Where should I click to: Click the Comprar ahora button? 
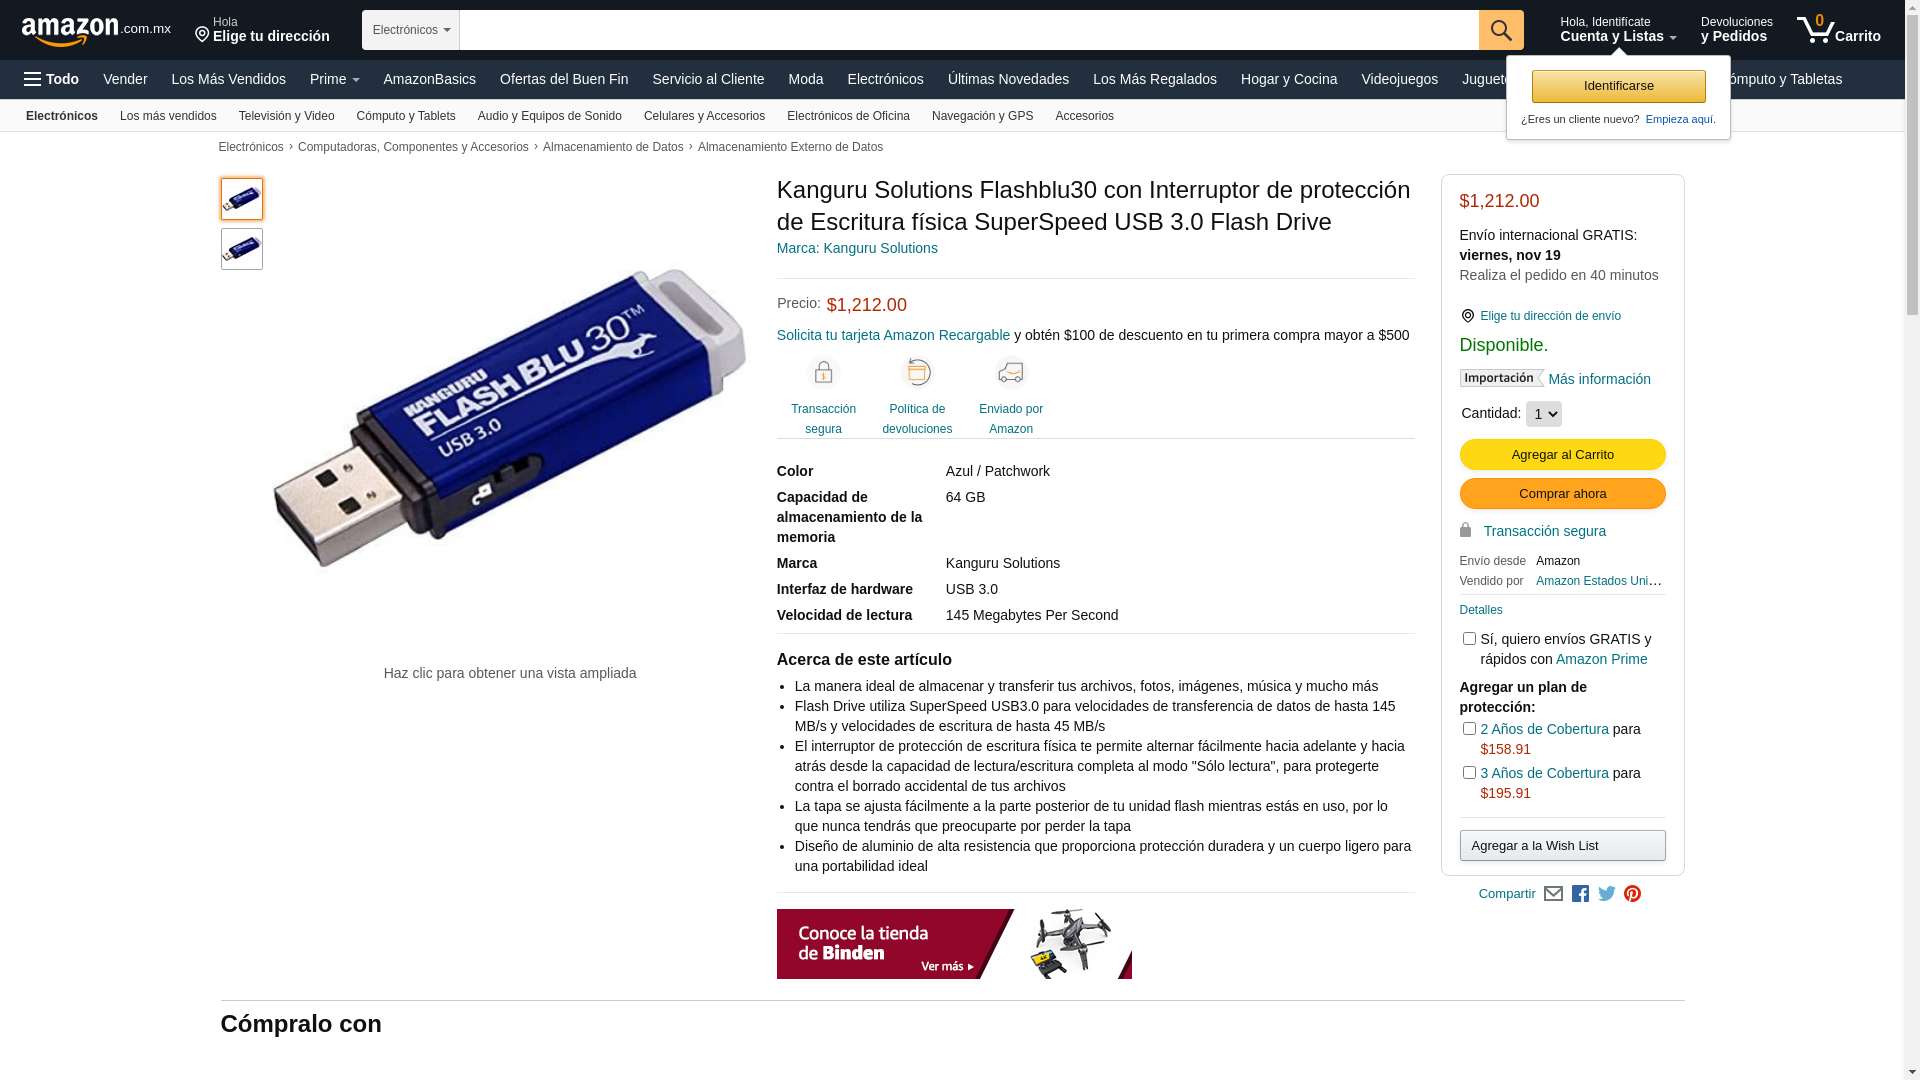tap(1562, 494)
